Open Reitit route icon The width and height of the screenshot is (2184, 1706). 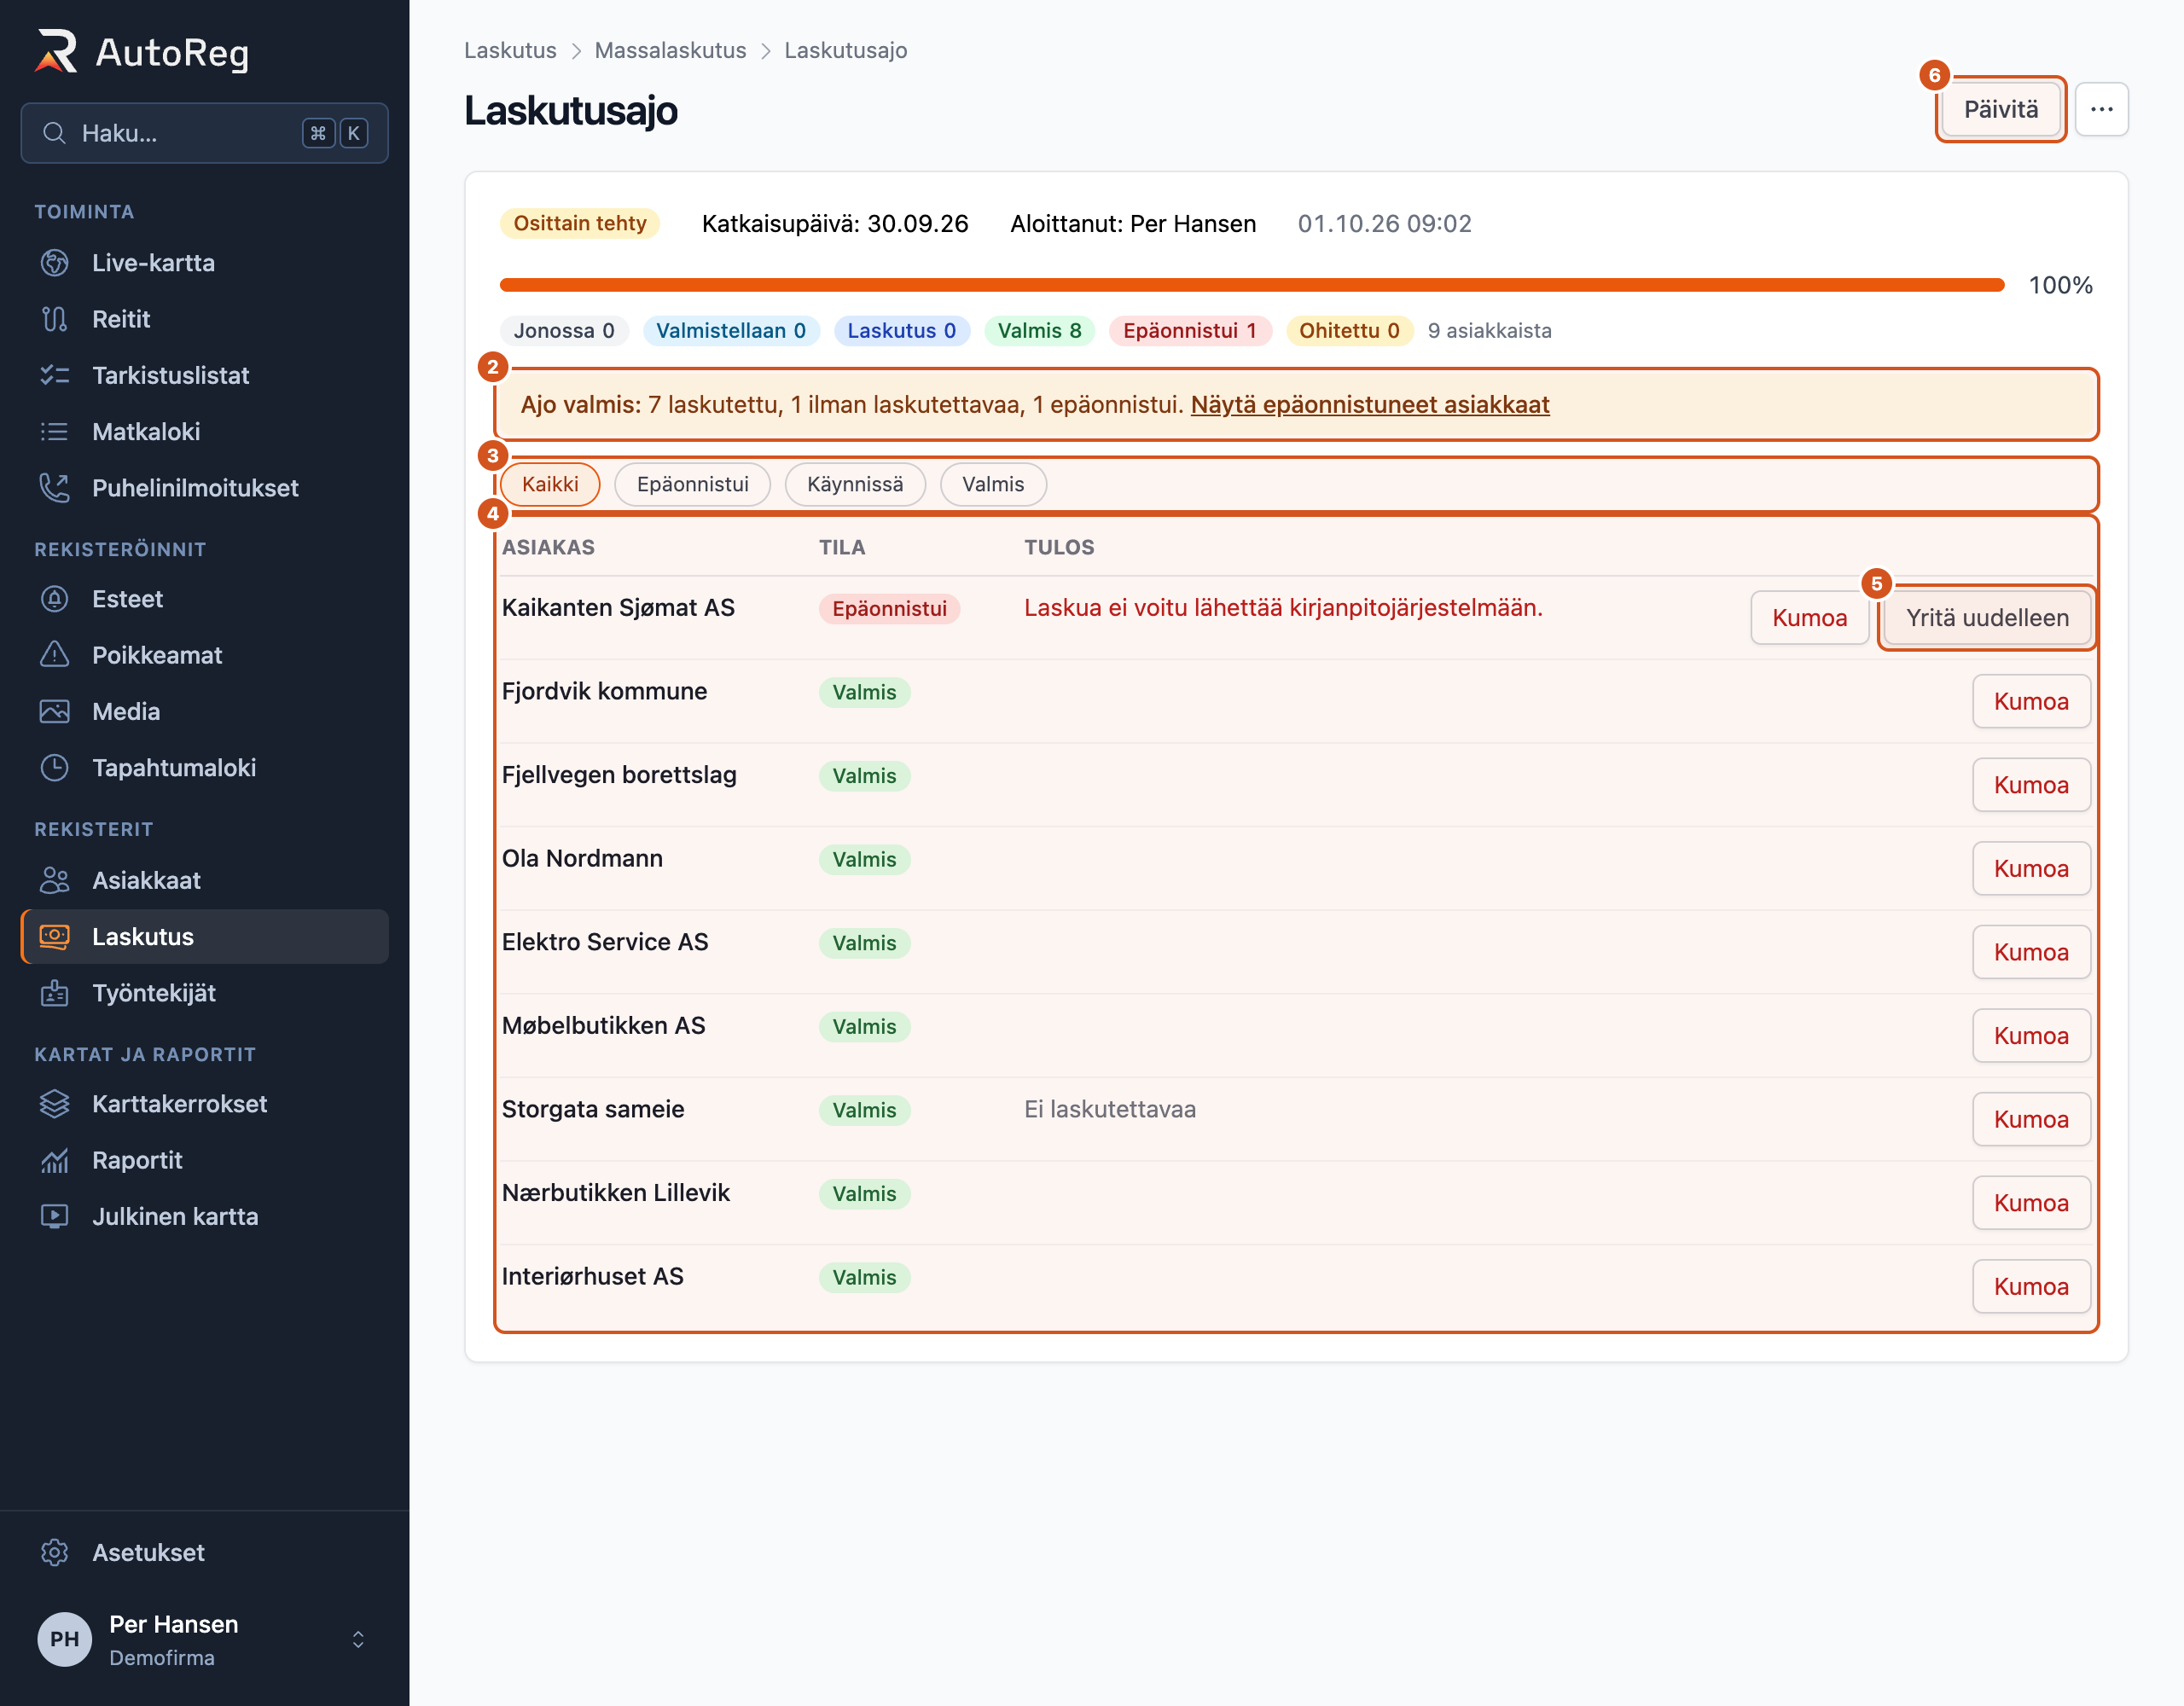54,319
